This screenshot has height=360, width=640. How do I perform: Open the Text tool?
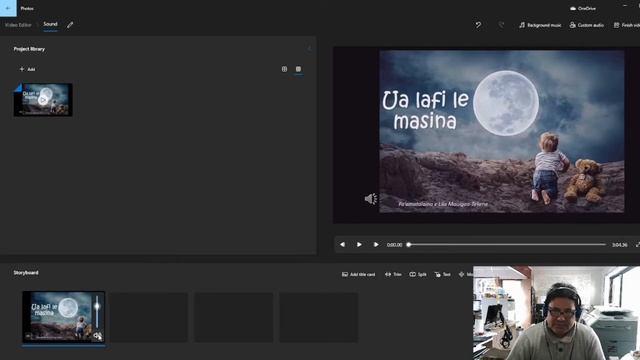443,274
